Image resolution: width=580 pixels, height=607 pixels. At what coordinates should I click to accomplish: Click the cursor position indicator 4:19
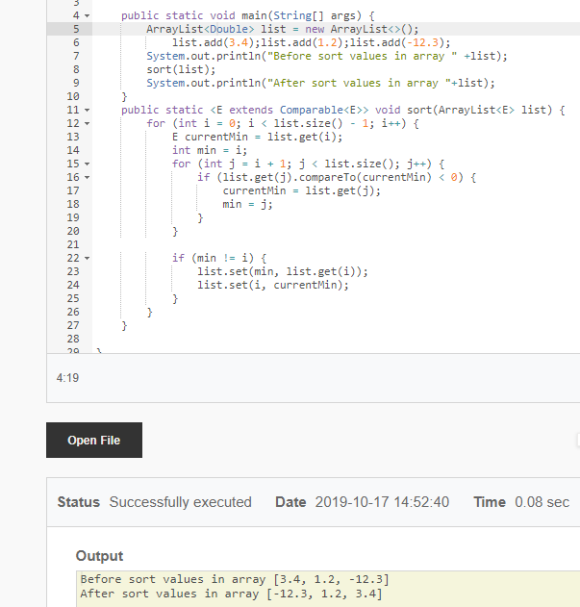[68, 378]
